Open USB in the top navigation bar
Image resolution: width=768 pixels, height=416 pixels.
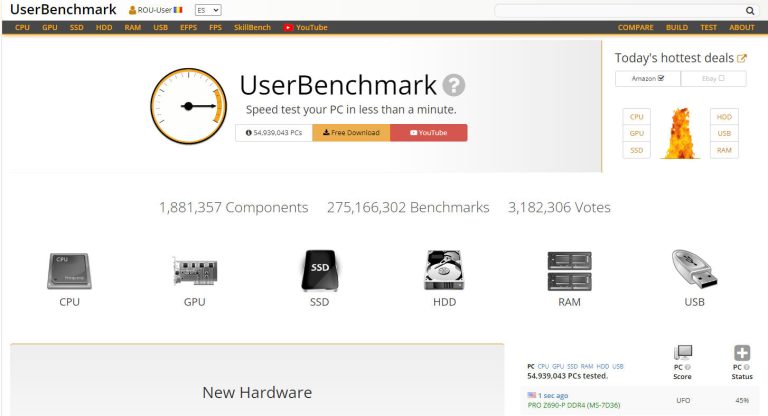161,27
